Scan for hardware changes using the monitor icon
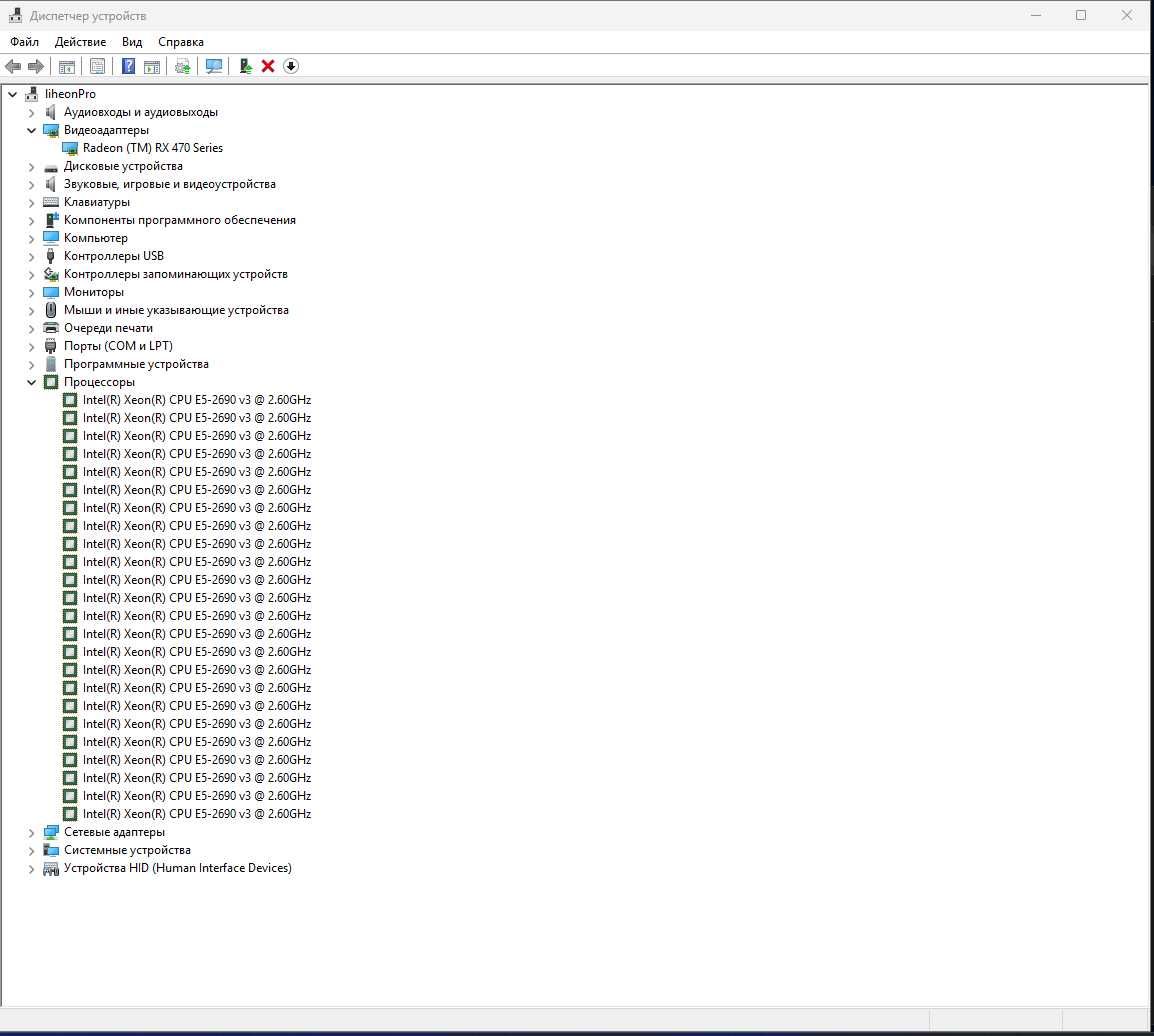 (214, 66)
